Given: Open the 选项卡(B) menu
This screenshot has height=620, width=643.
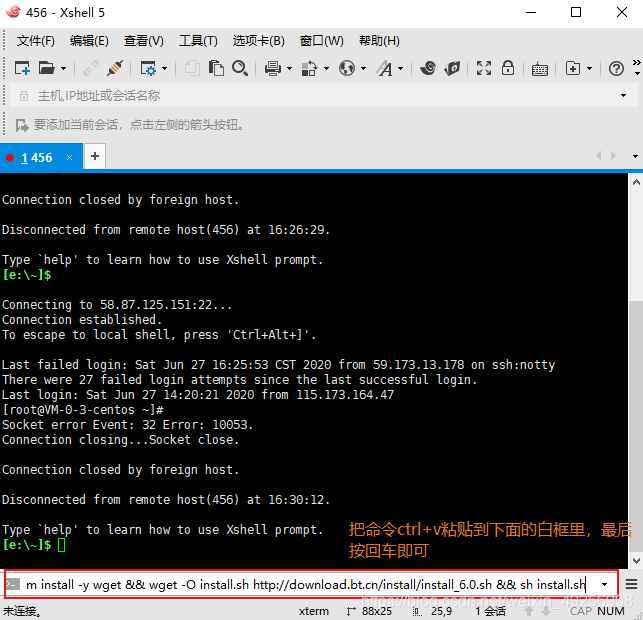Looking at the screenshot, I should pos(258,41).
